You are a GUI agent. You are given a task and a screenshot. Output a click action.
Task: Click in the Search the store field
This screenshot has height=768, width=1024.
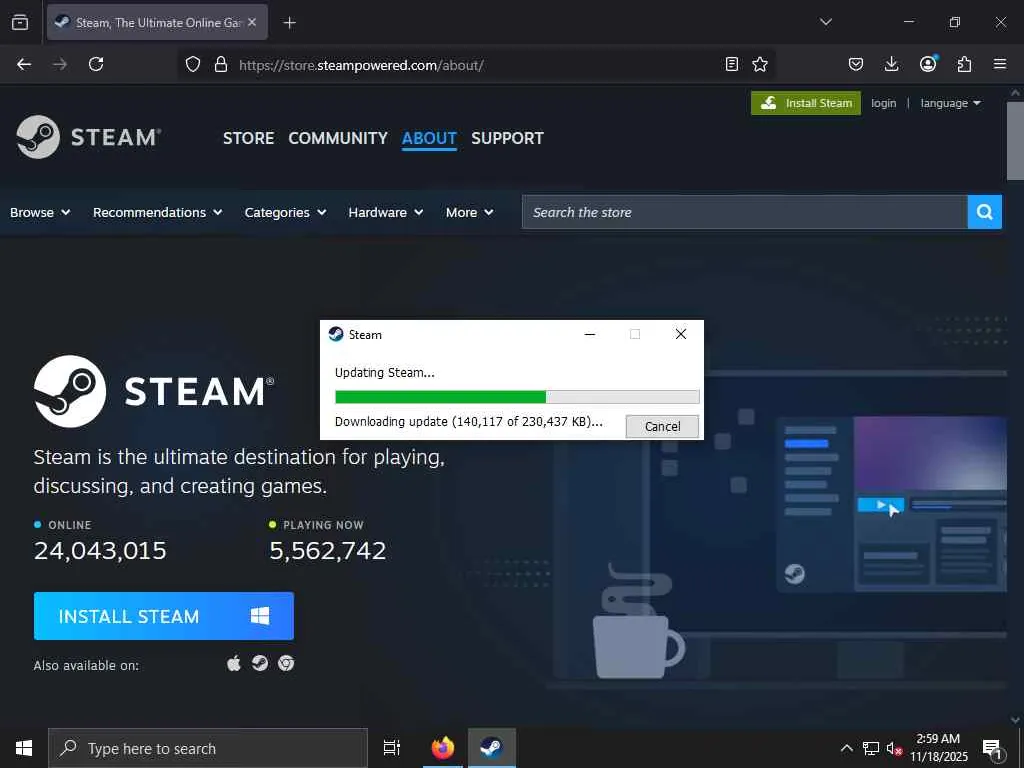(744, 212)
